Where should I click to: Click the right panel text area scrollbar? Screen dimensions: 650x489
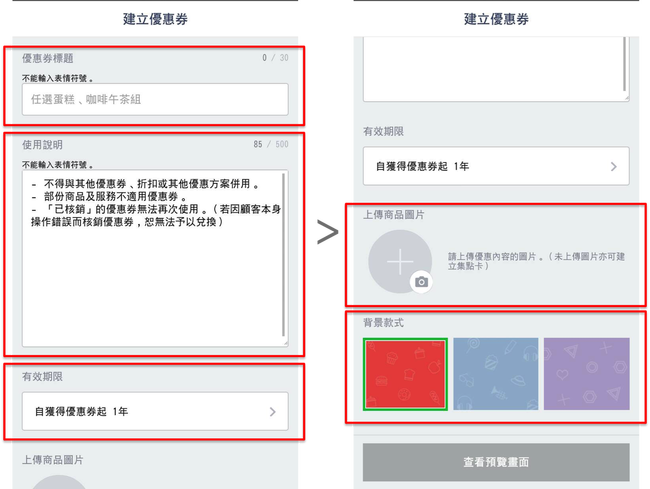(625, 63)
